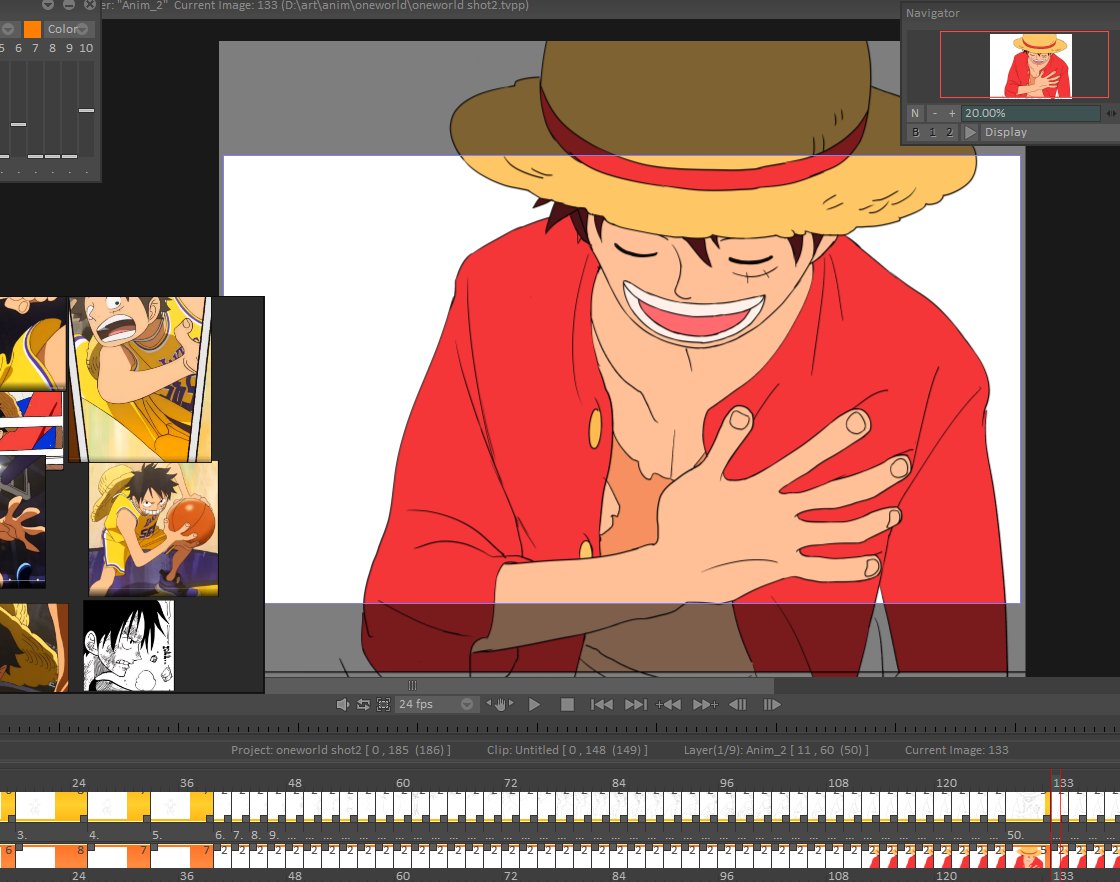The height and width of the screenshot is (882, 1120).
Task: Zoom in with Navigator plus button
Action: coord(951,113)
